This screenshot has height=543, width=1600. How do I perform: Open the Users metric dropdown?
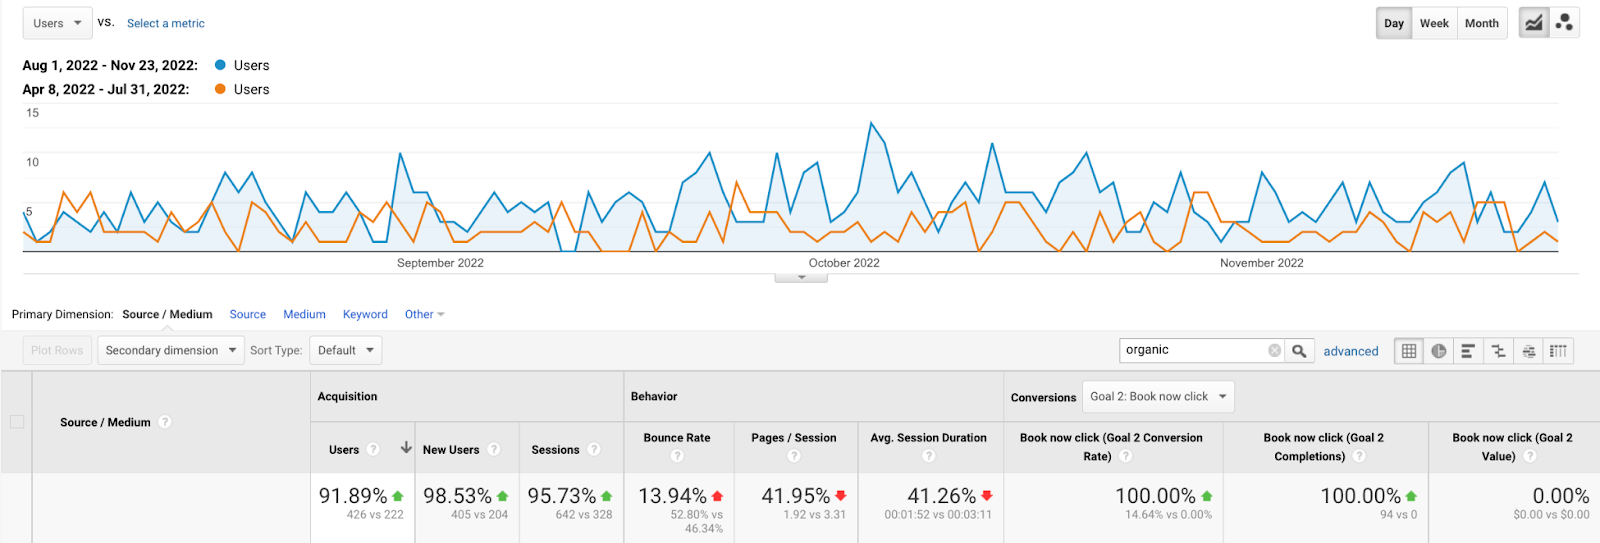57,23
